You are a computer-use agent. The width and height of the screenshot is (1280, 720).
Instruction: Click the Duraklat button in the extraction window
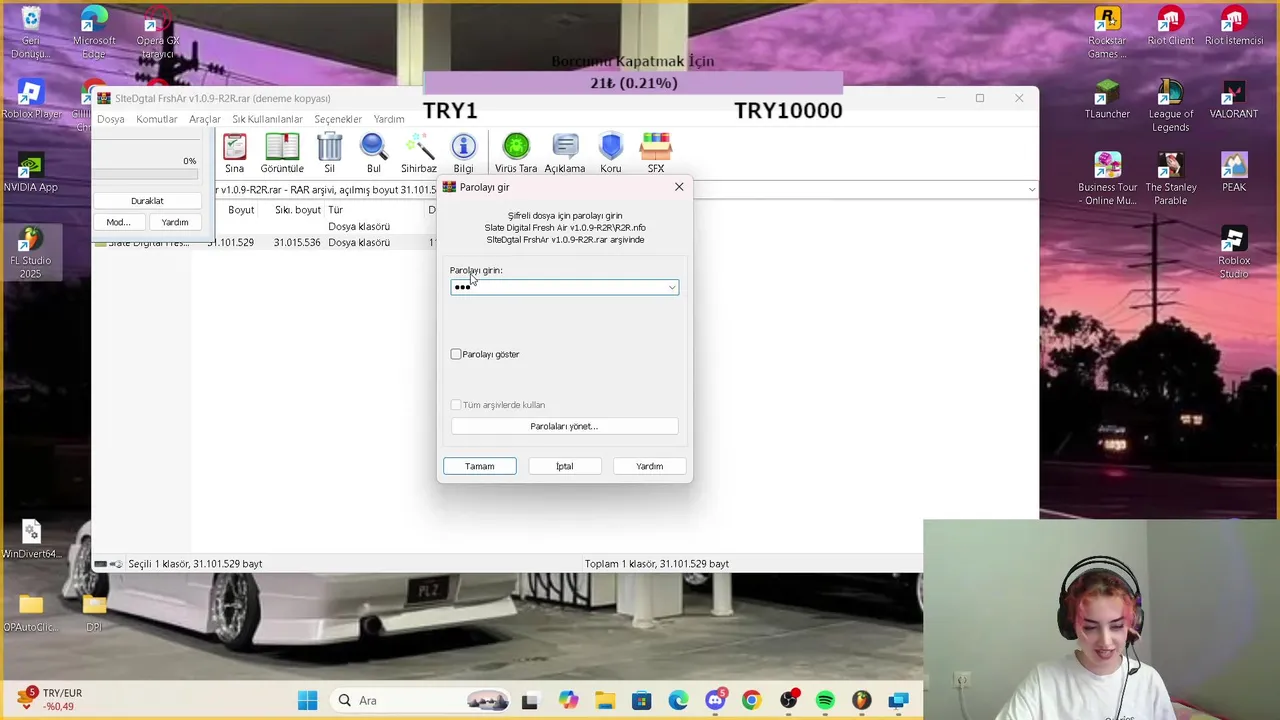click(147, 201)
